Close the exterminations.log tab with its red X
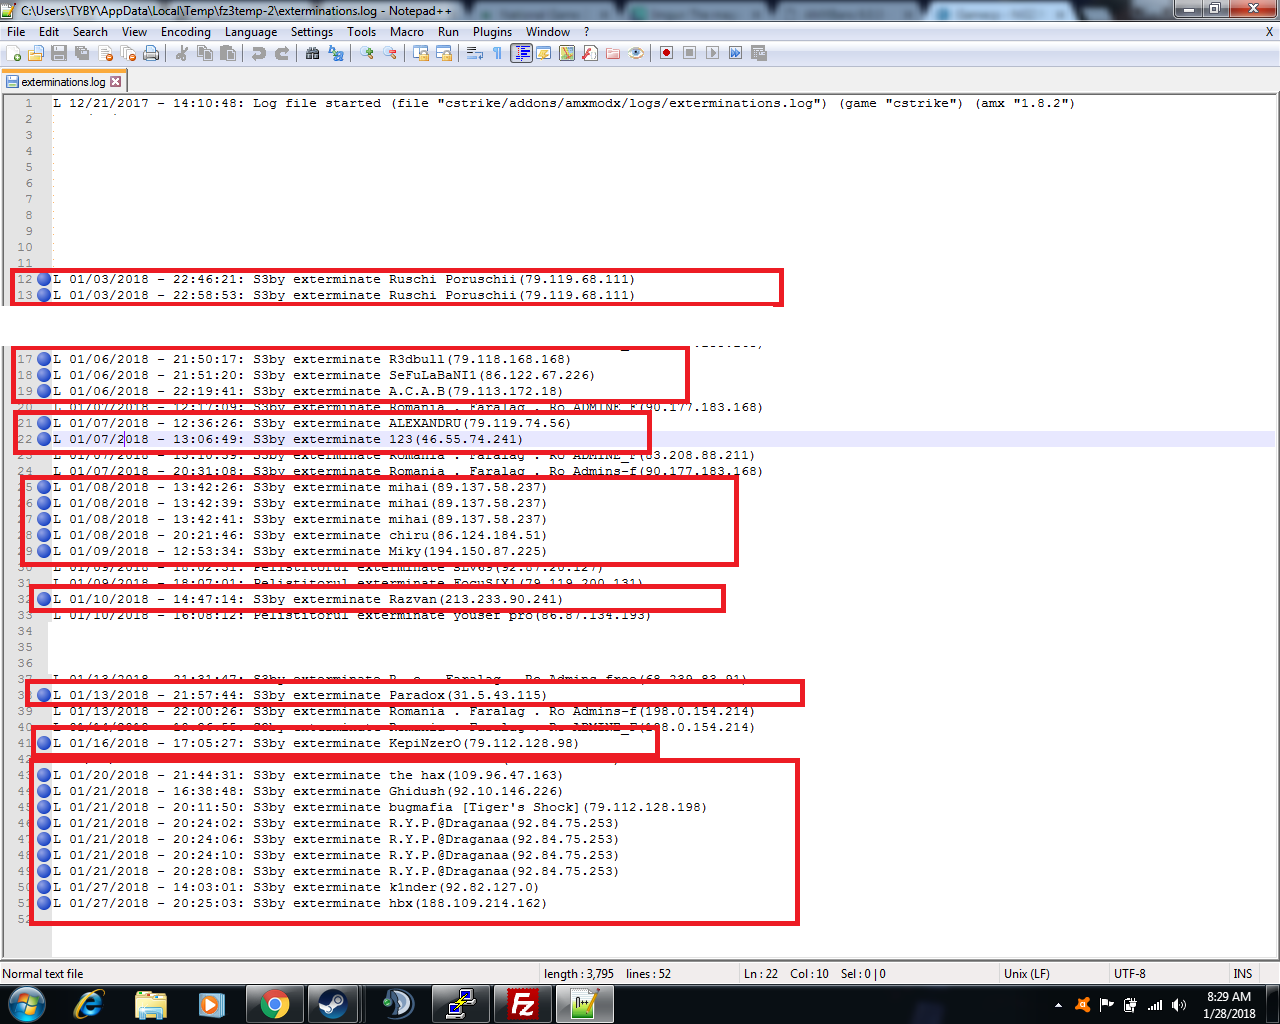 [116, 82]
